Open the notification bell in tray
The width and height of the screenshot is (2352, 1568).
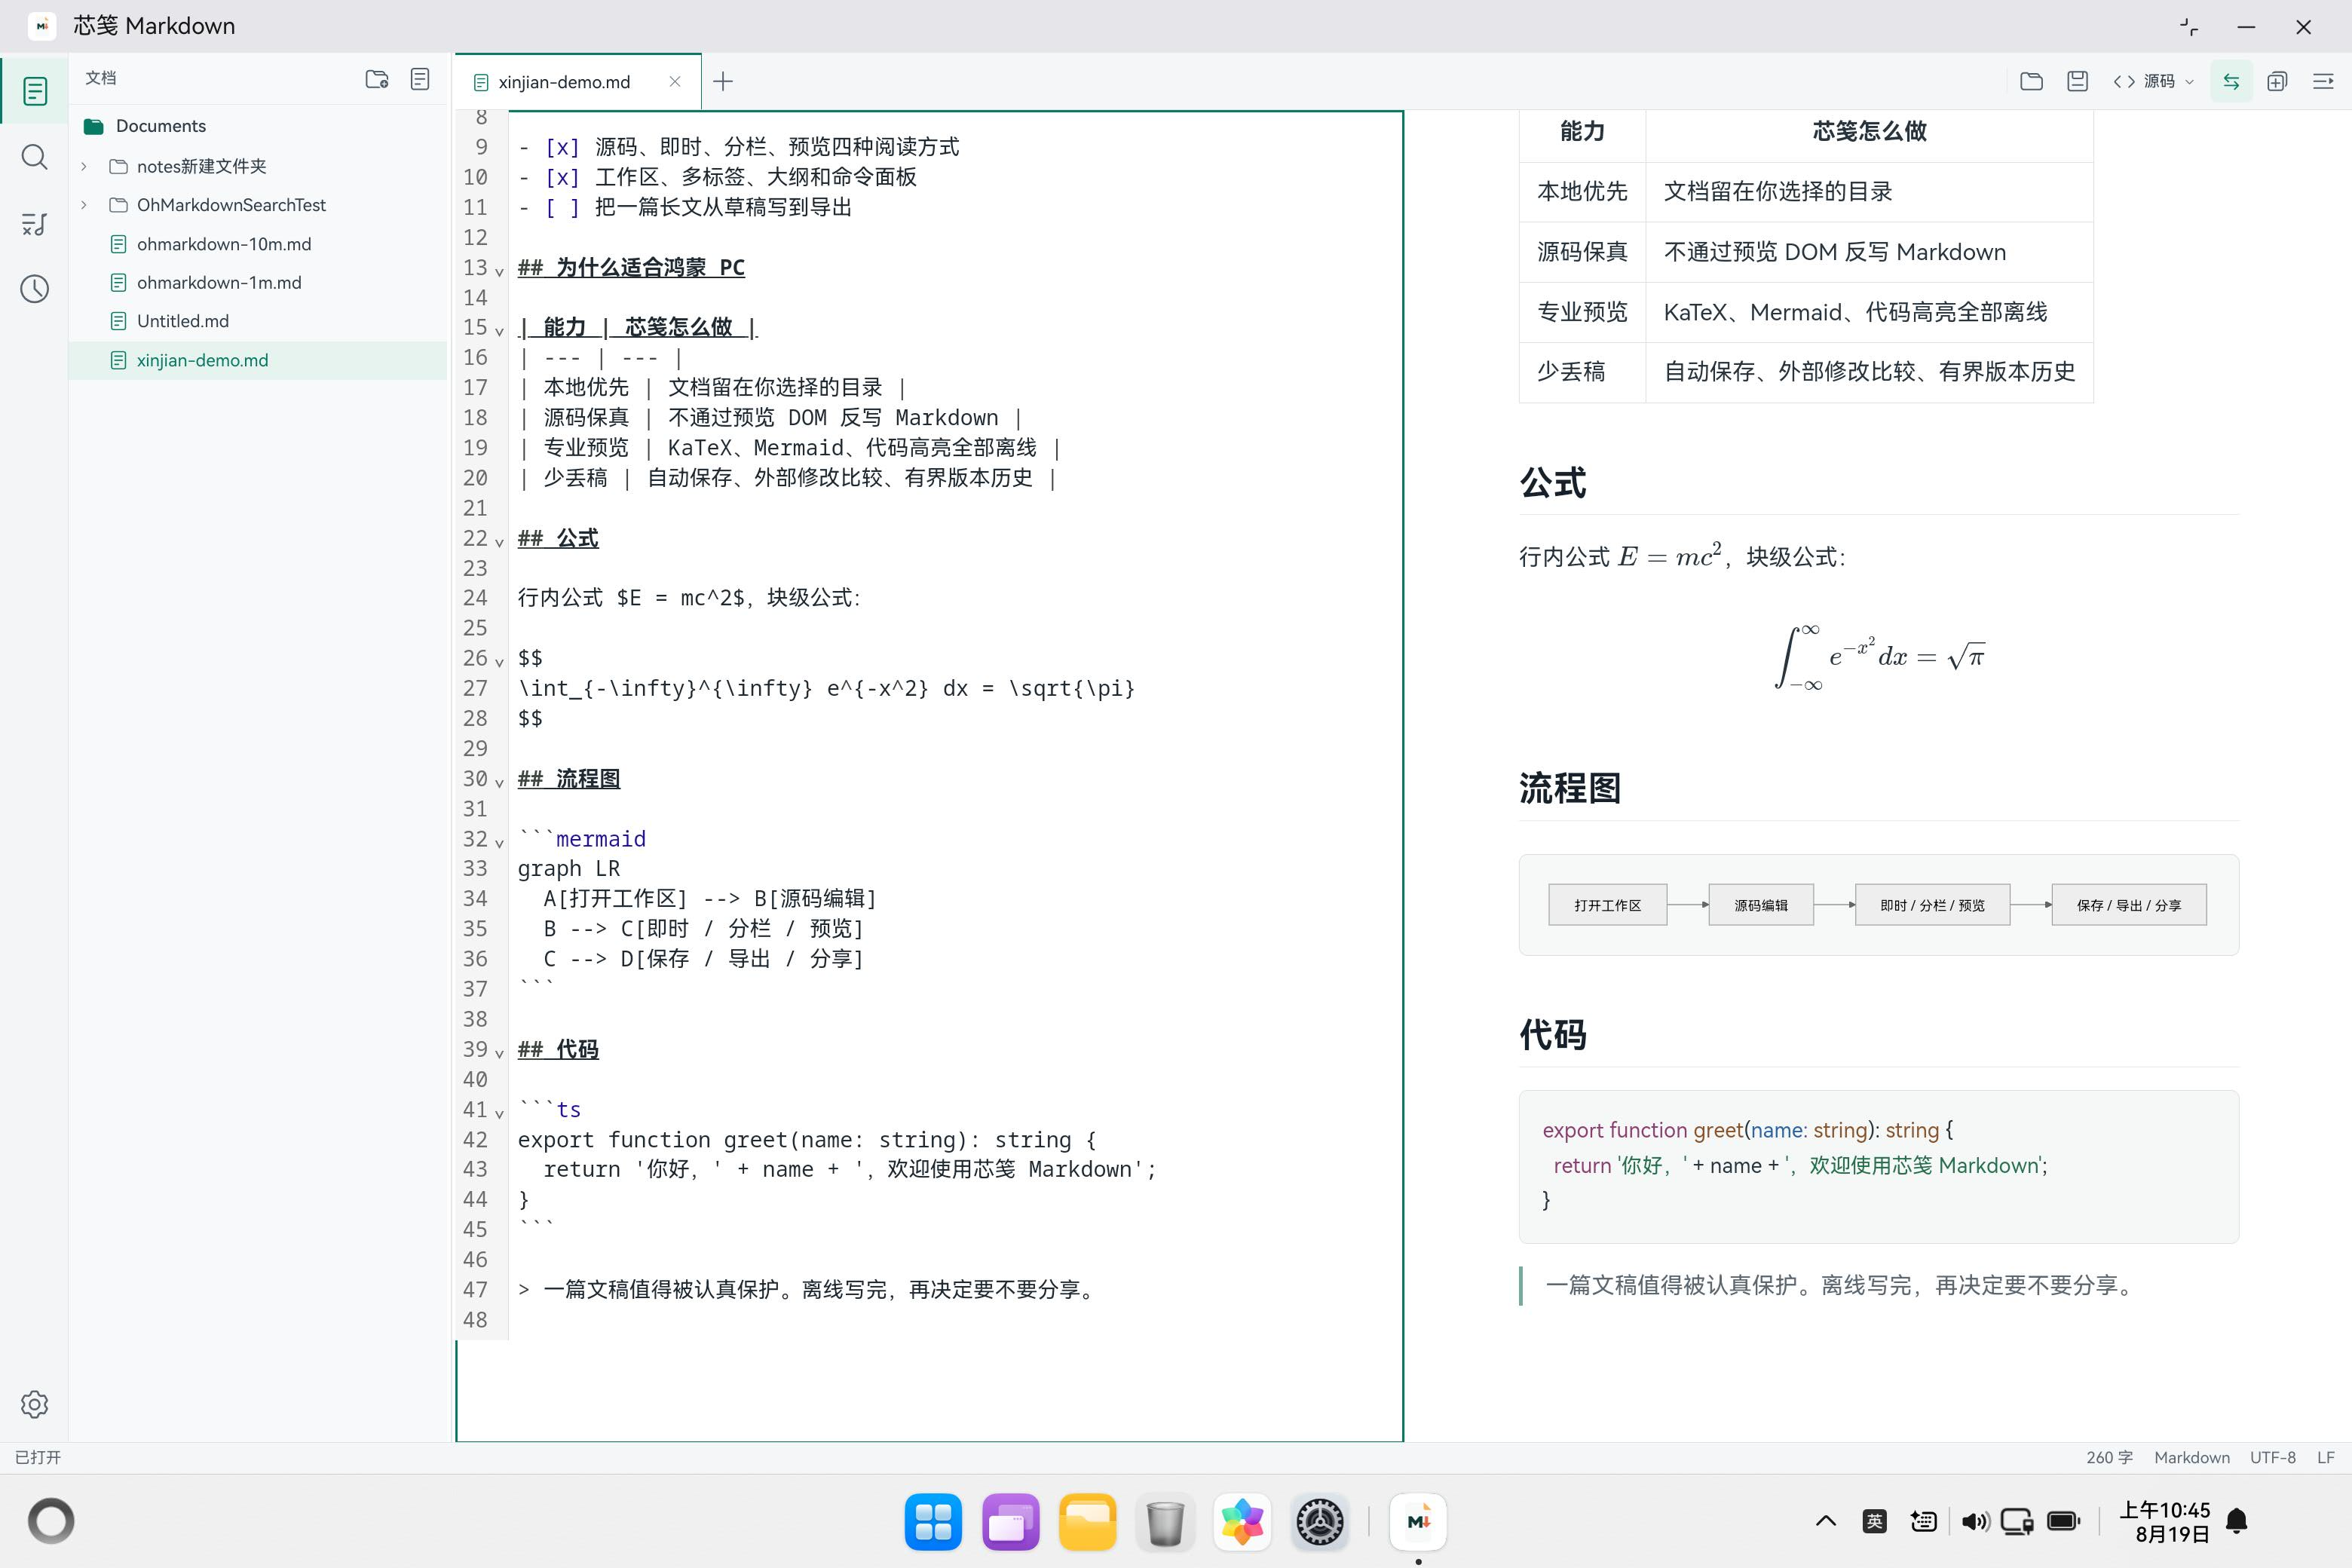(2237, 1522)
